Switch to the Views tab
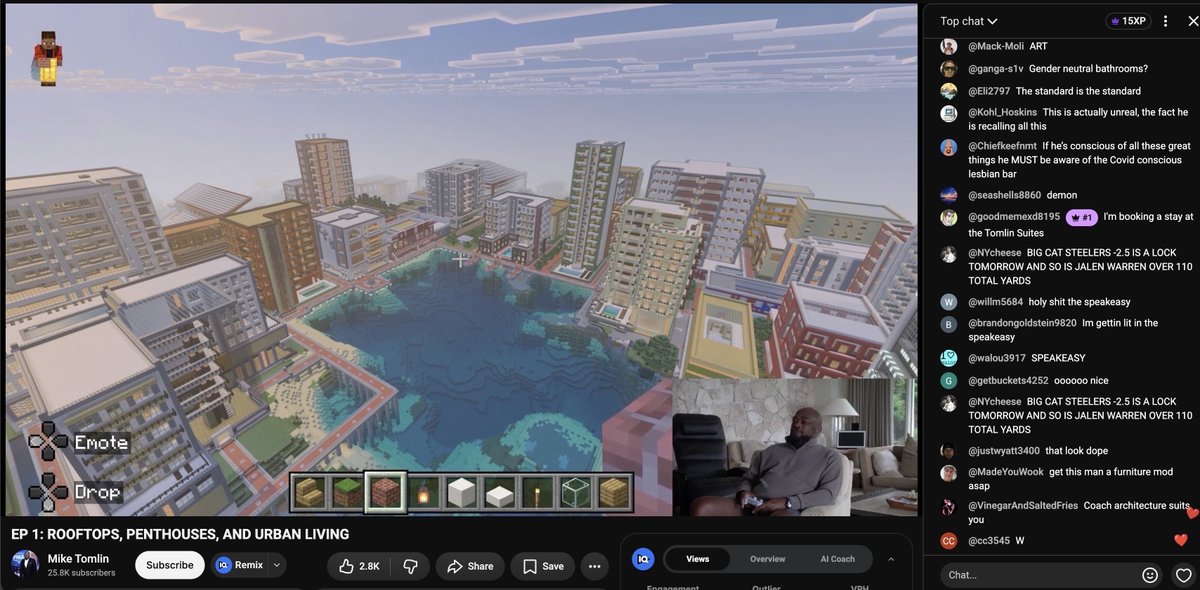This screenshot has height=590, width=1200. click(x=698, y=559)
